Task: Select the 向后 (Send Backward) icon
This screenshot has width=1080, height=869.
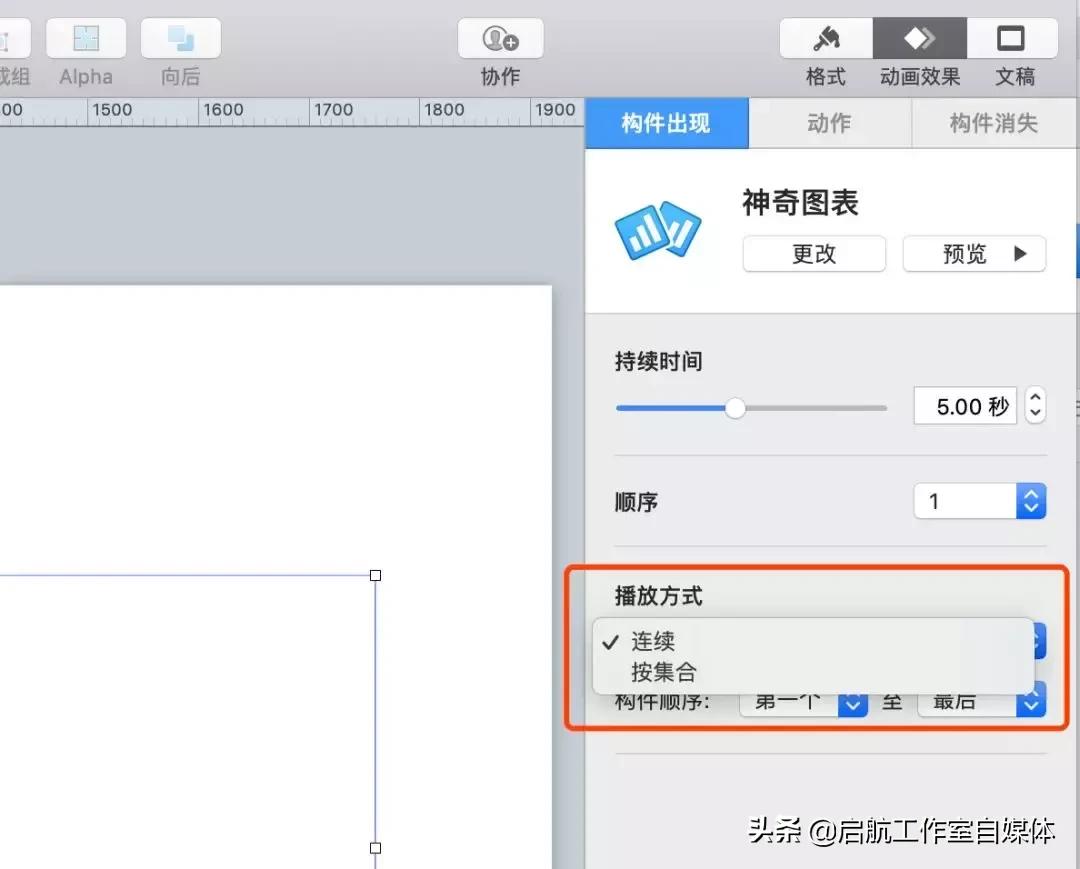Action: (180, 37)
